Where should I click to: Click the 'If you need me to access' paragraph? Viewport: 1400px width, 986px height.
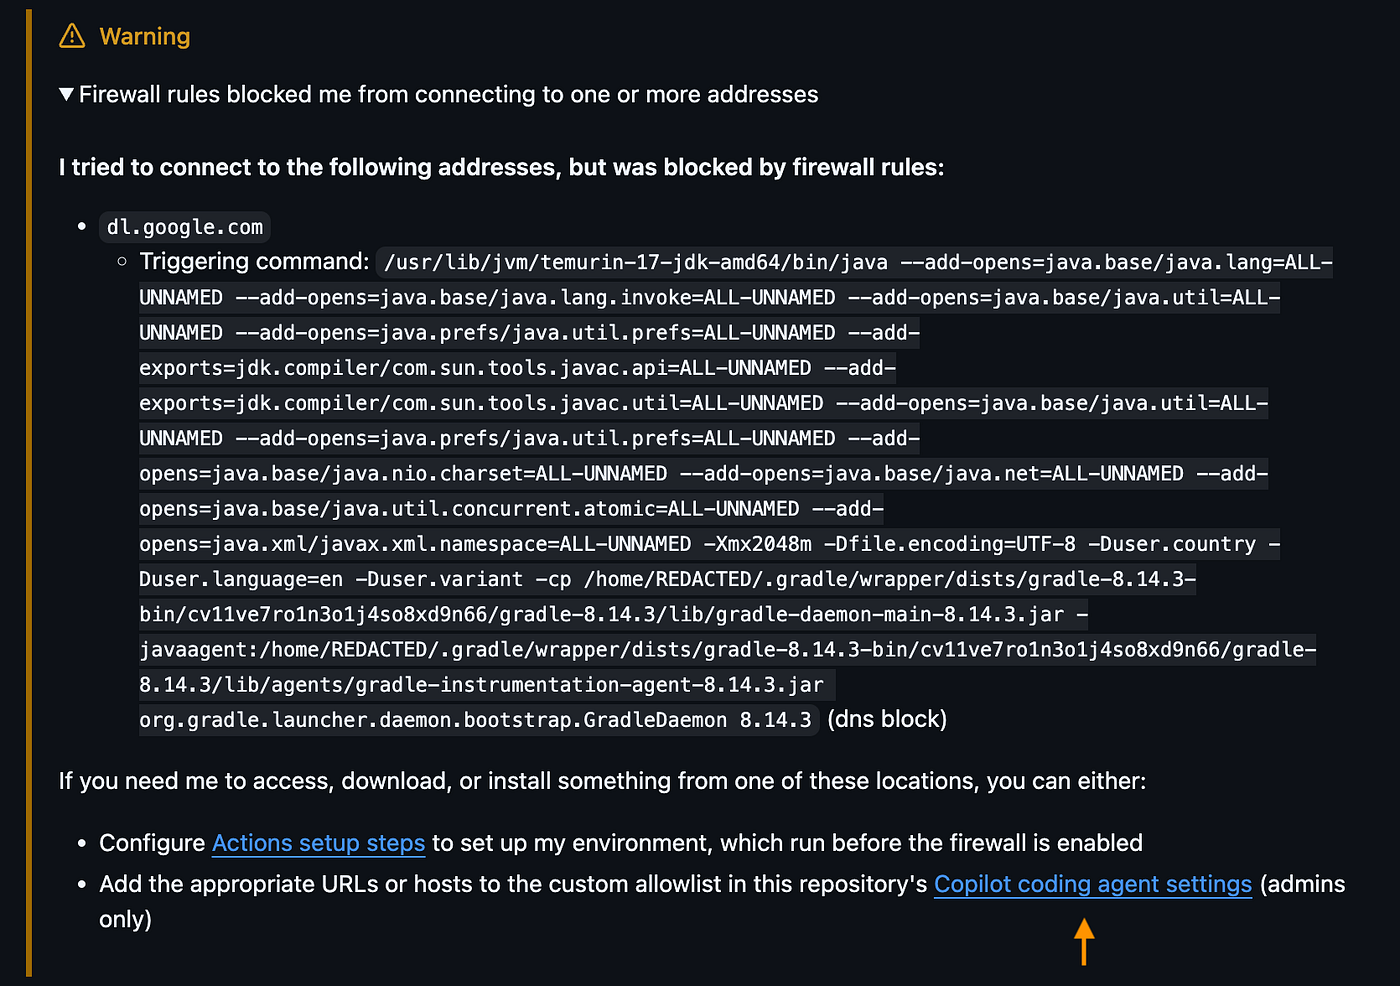(x=602, y=781)
